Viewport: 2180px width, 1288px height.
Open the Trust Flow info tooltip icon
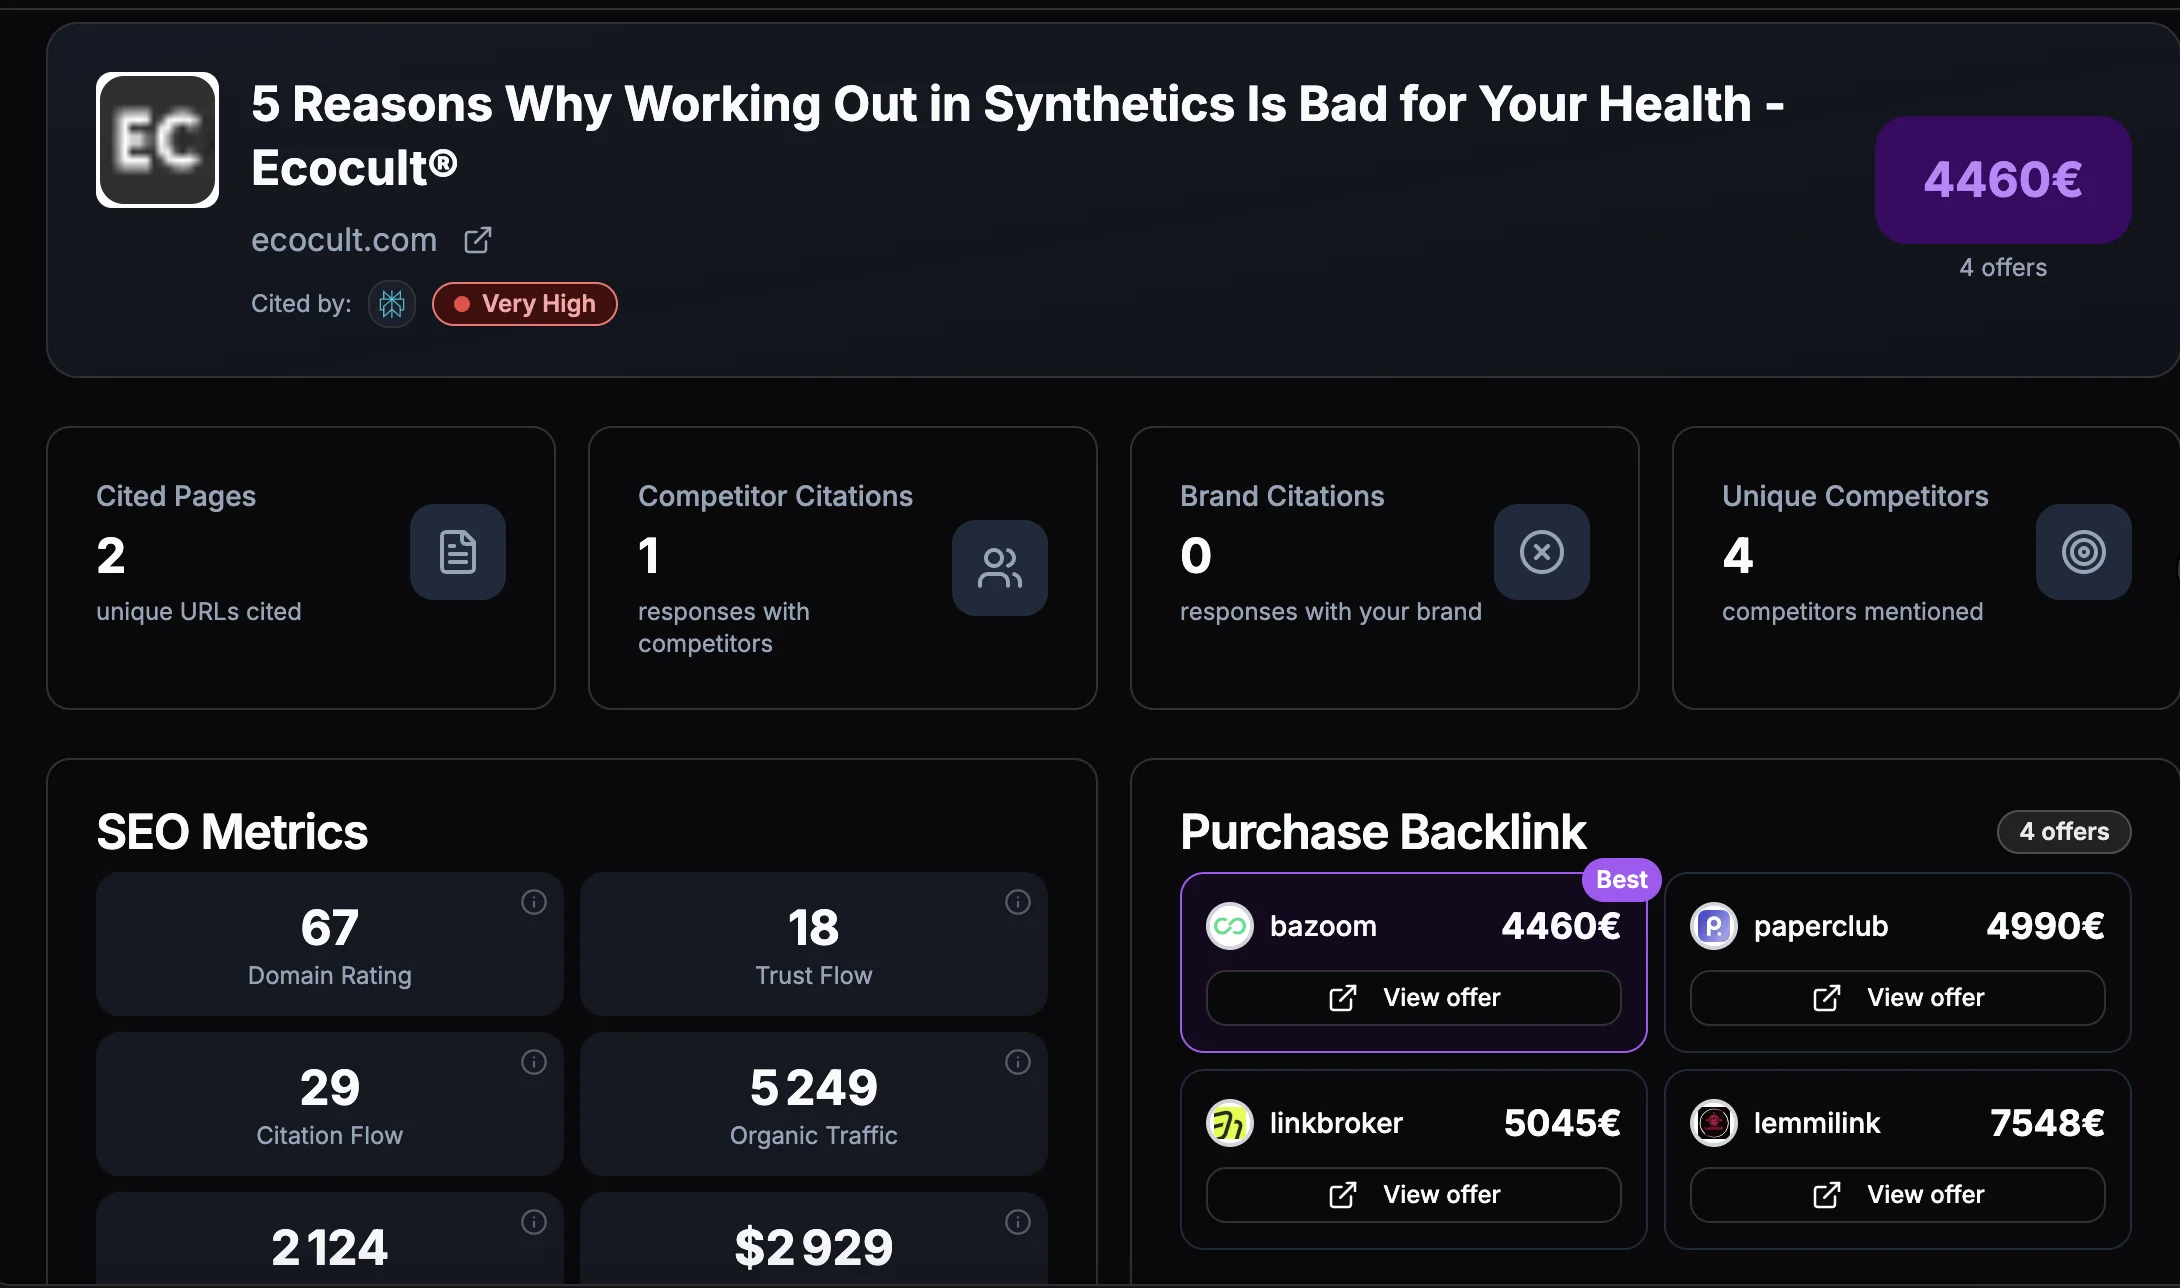point(1018,901)
